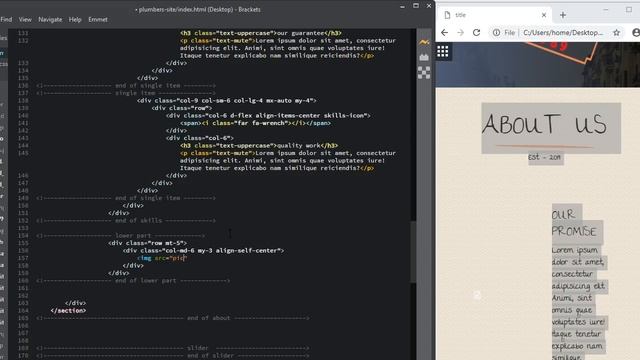Open the grid menu icon on the webpage
The image size is (640, 360).
click(443, 51)
